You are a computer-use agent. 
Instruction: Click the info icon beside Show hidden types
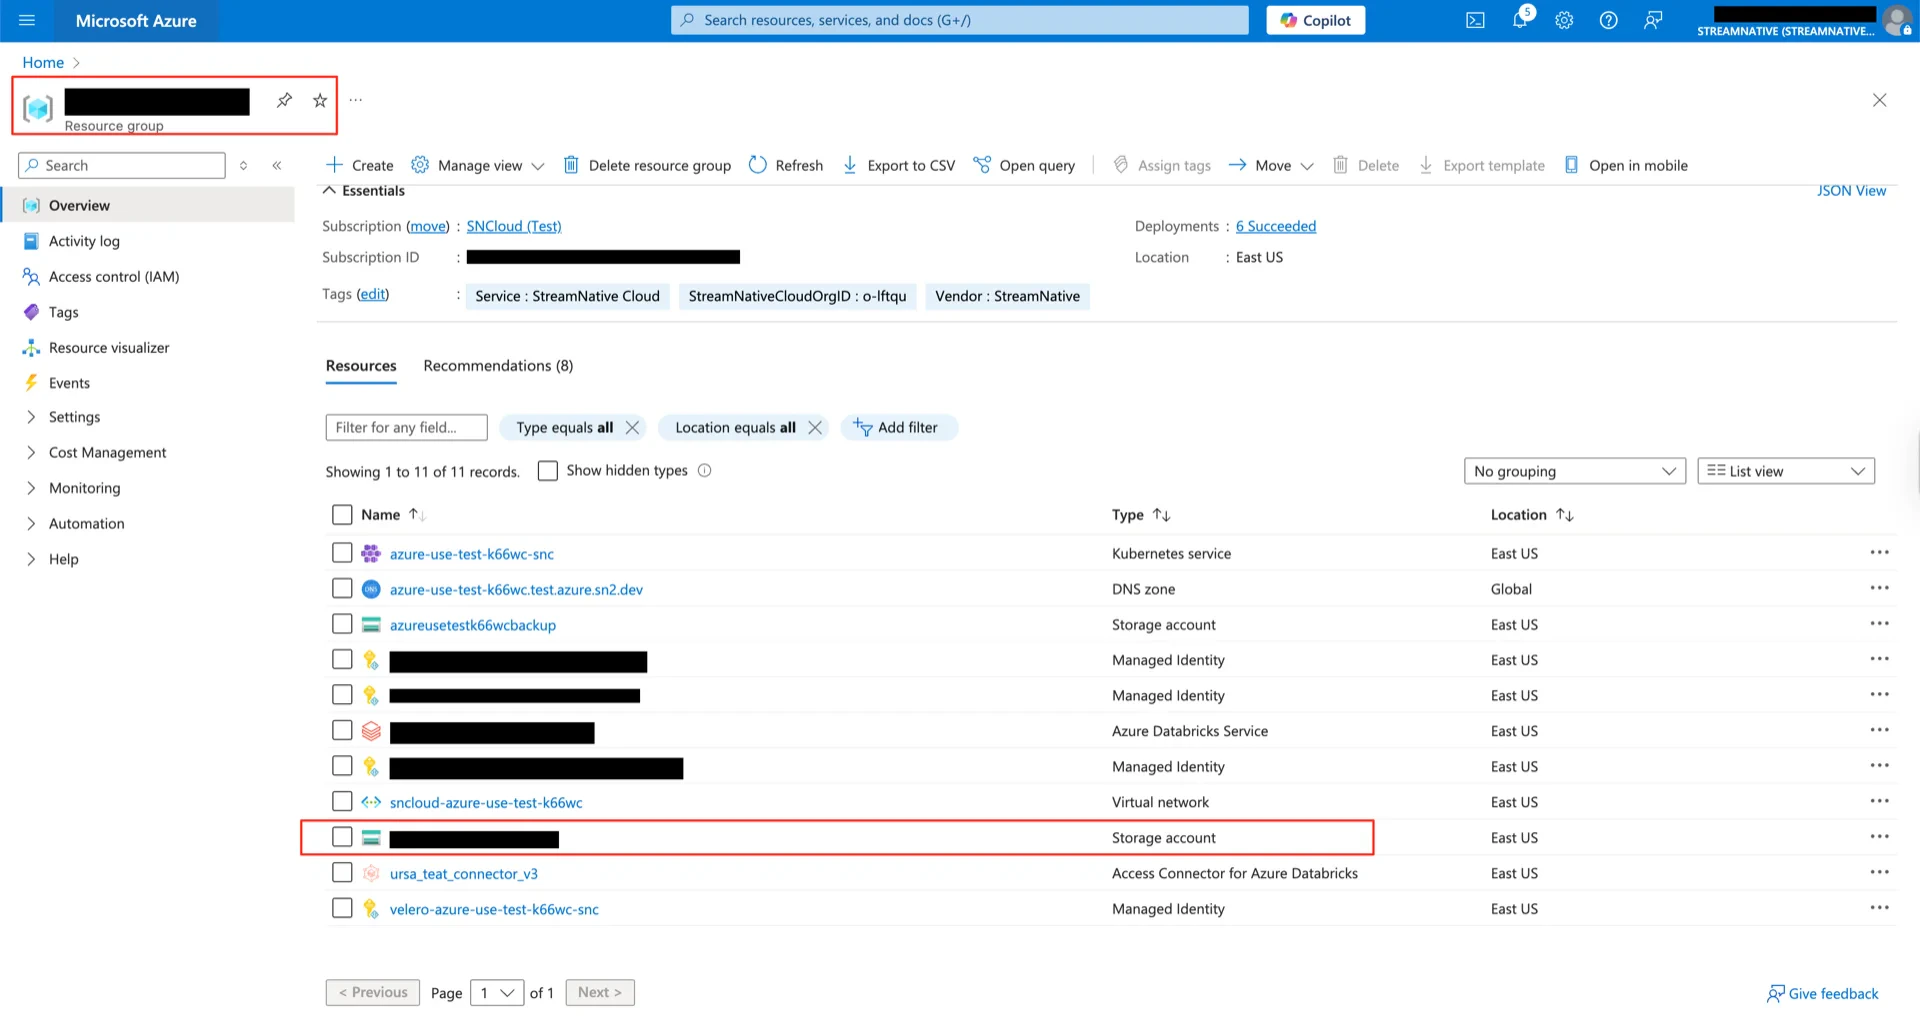pyautogui.click(x=705, y=471)
